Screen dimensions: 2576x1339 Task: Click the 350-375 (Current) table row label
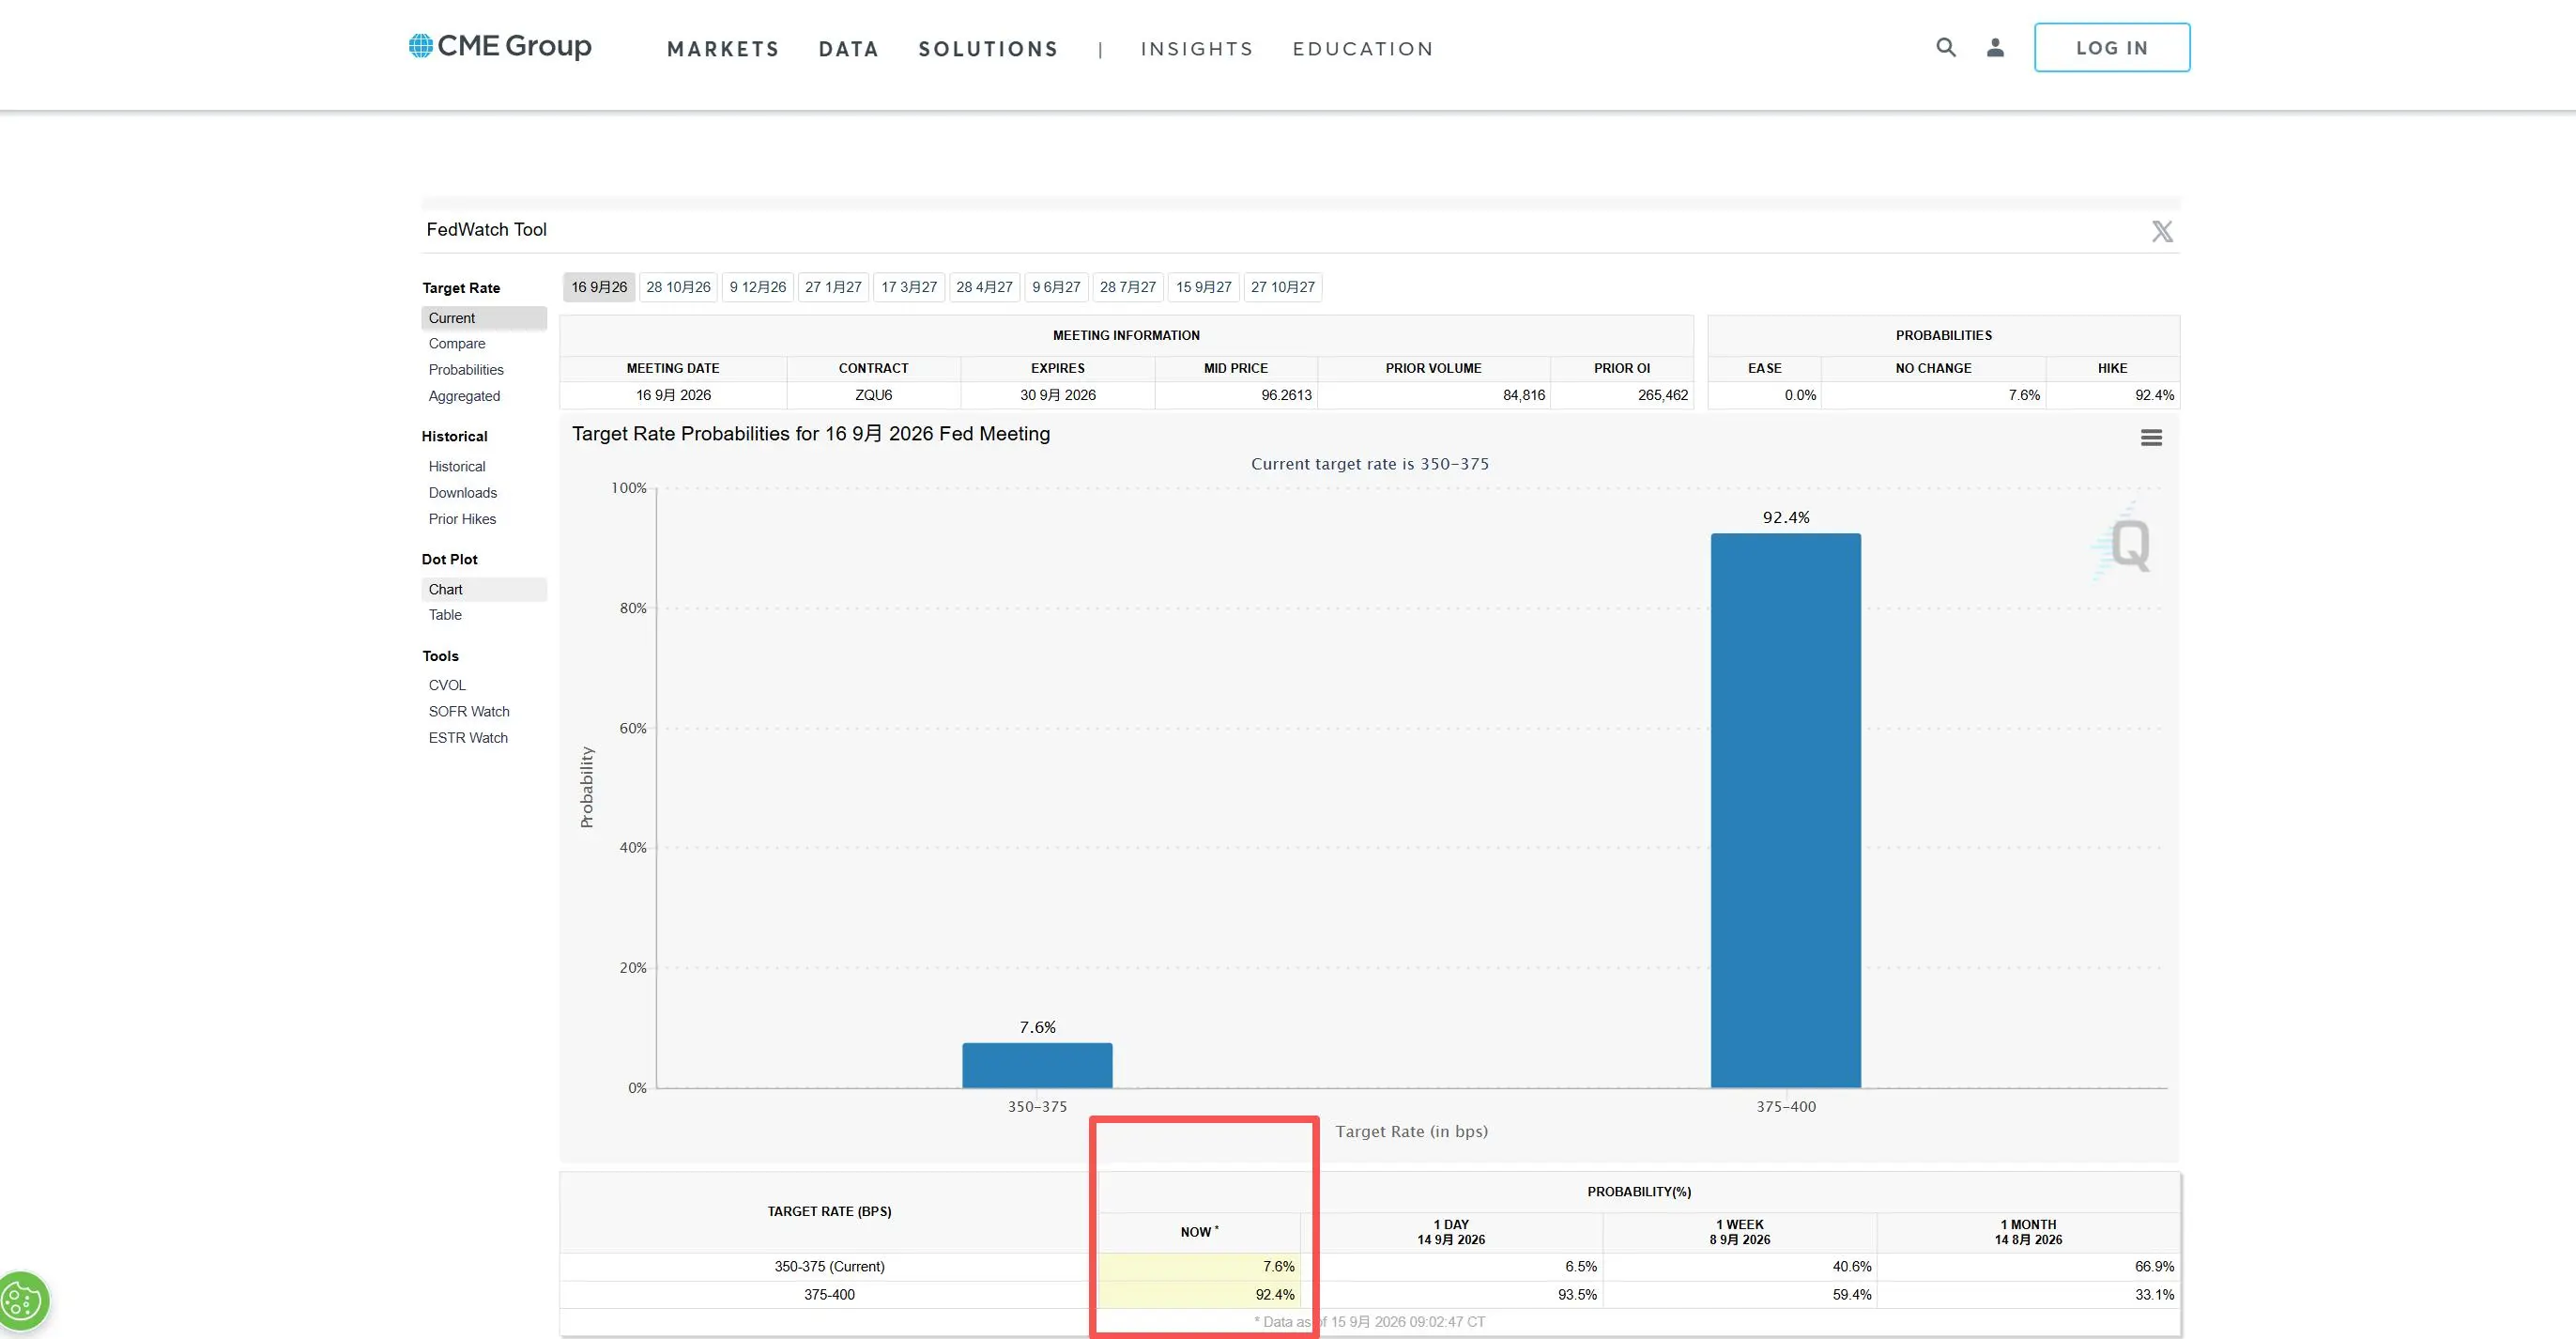tap(829, 1267)
